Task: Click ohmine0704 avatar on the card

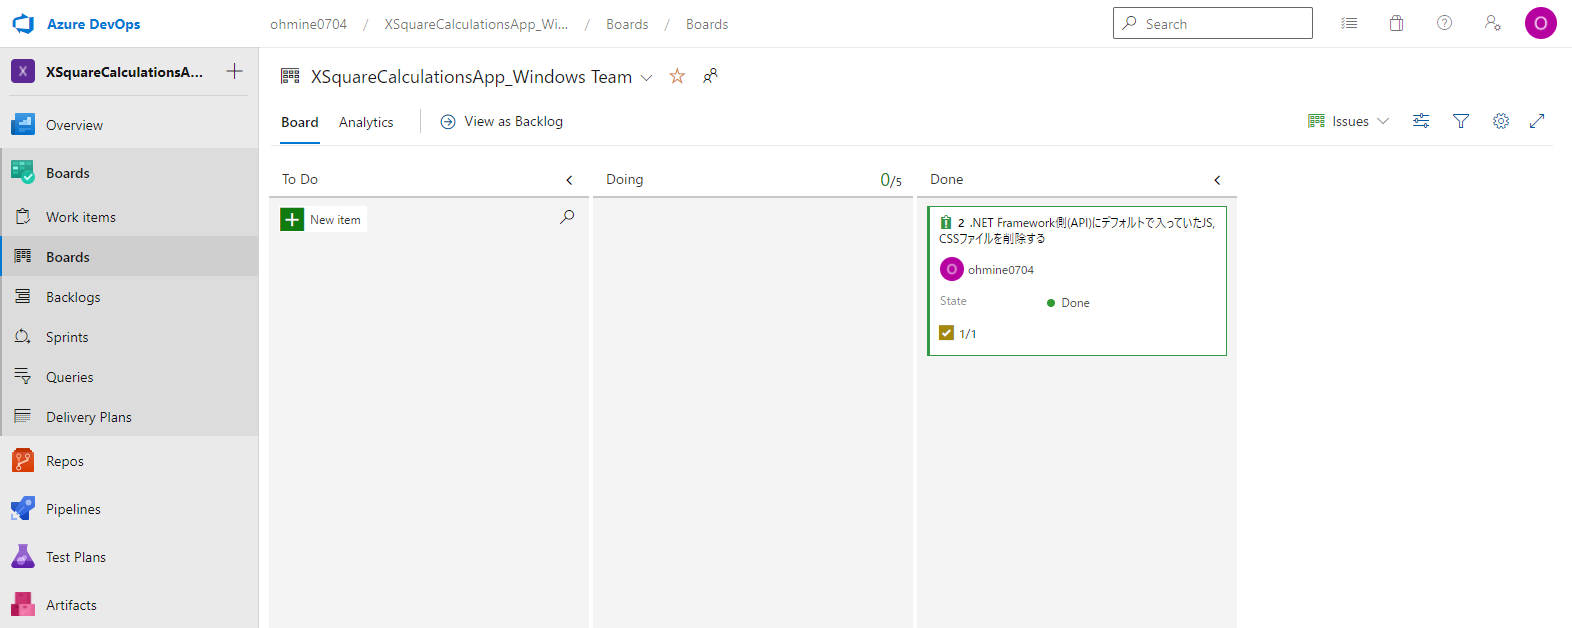Action: coord(952,269)
